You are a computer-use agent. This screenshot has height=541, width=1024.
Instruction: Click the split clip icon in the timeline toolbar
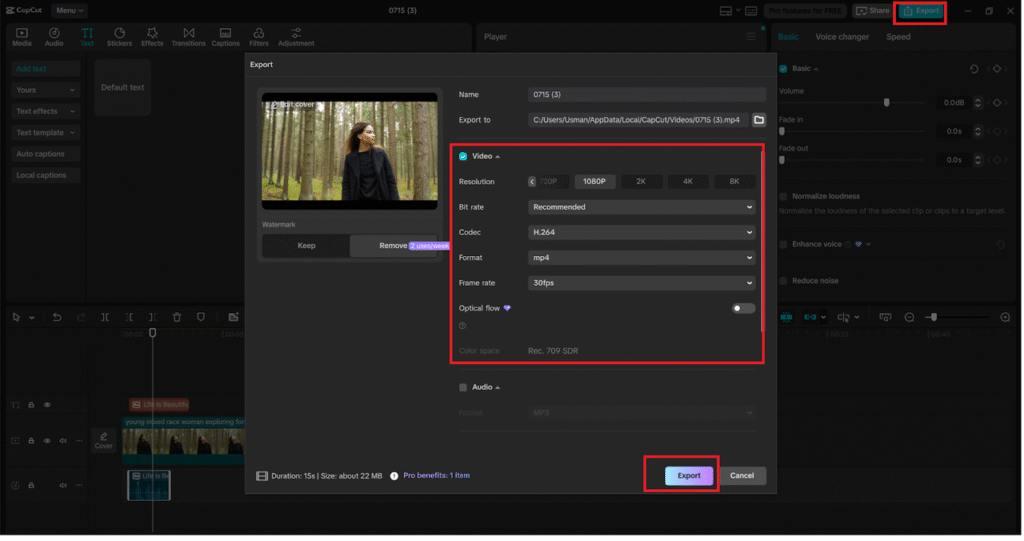tap(105, 318)
